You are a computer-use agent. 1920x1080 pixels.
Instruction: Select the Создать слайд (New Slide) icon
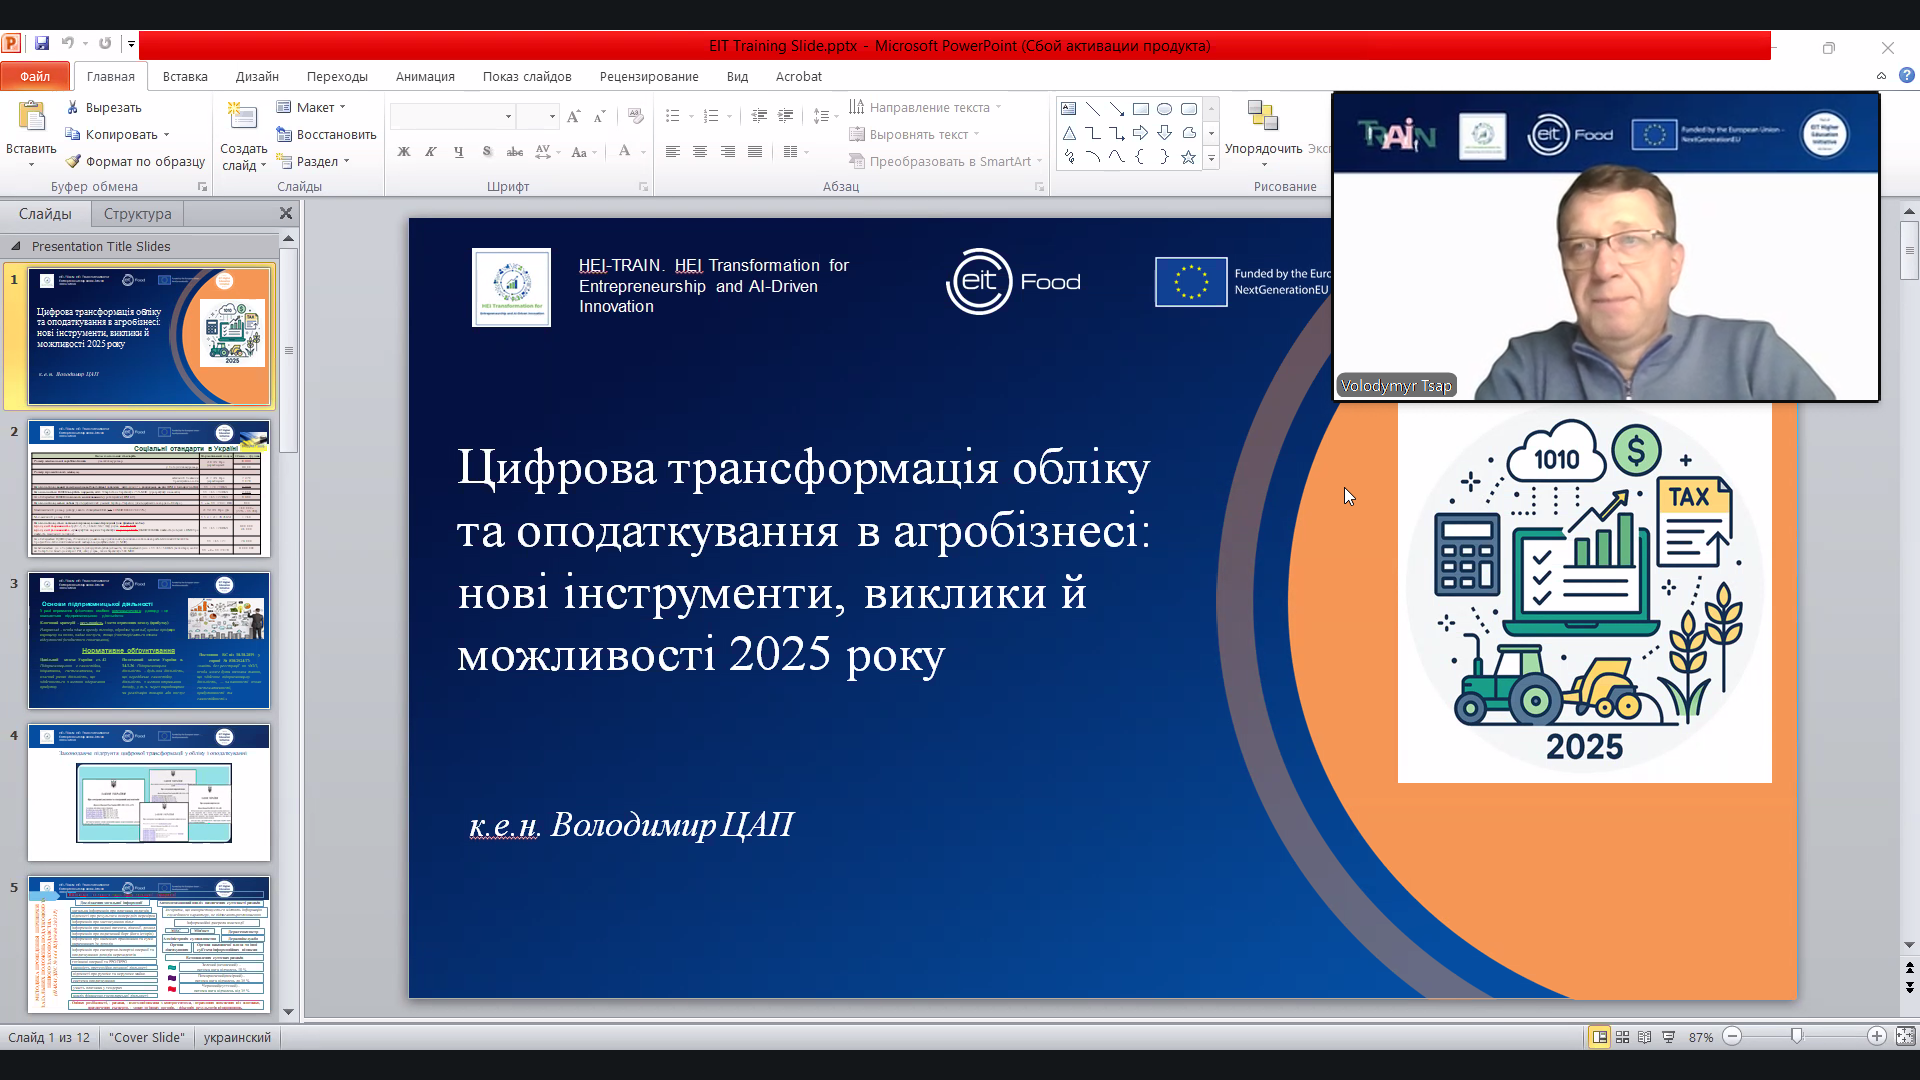[242, 116]
